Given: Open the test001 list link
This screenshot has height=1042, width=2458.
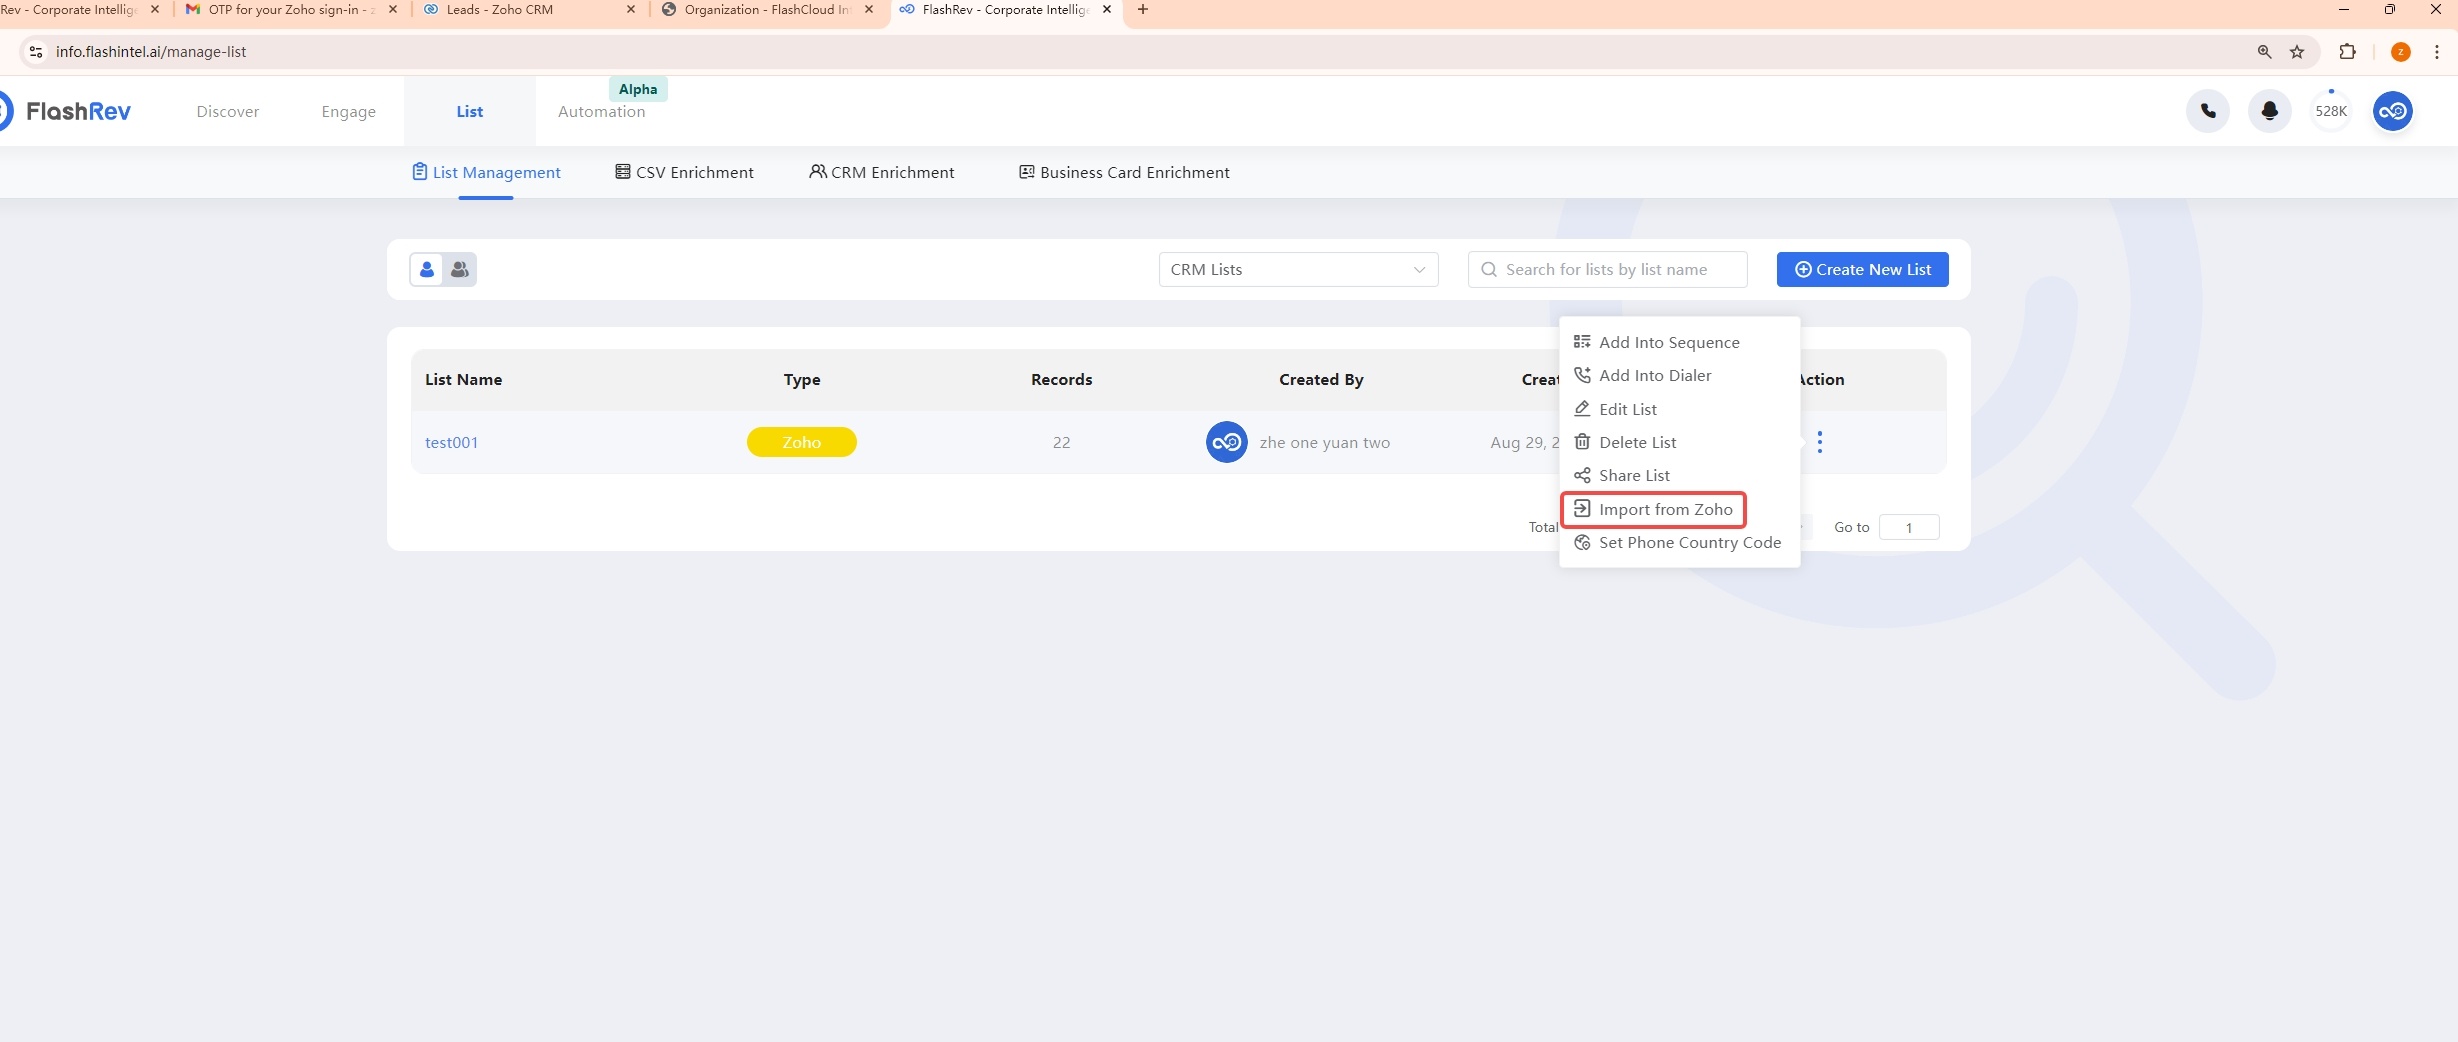Looking at the screenshot, I should click(x=451, y=442).
